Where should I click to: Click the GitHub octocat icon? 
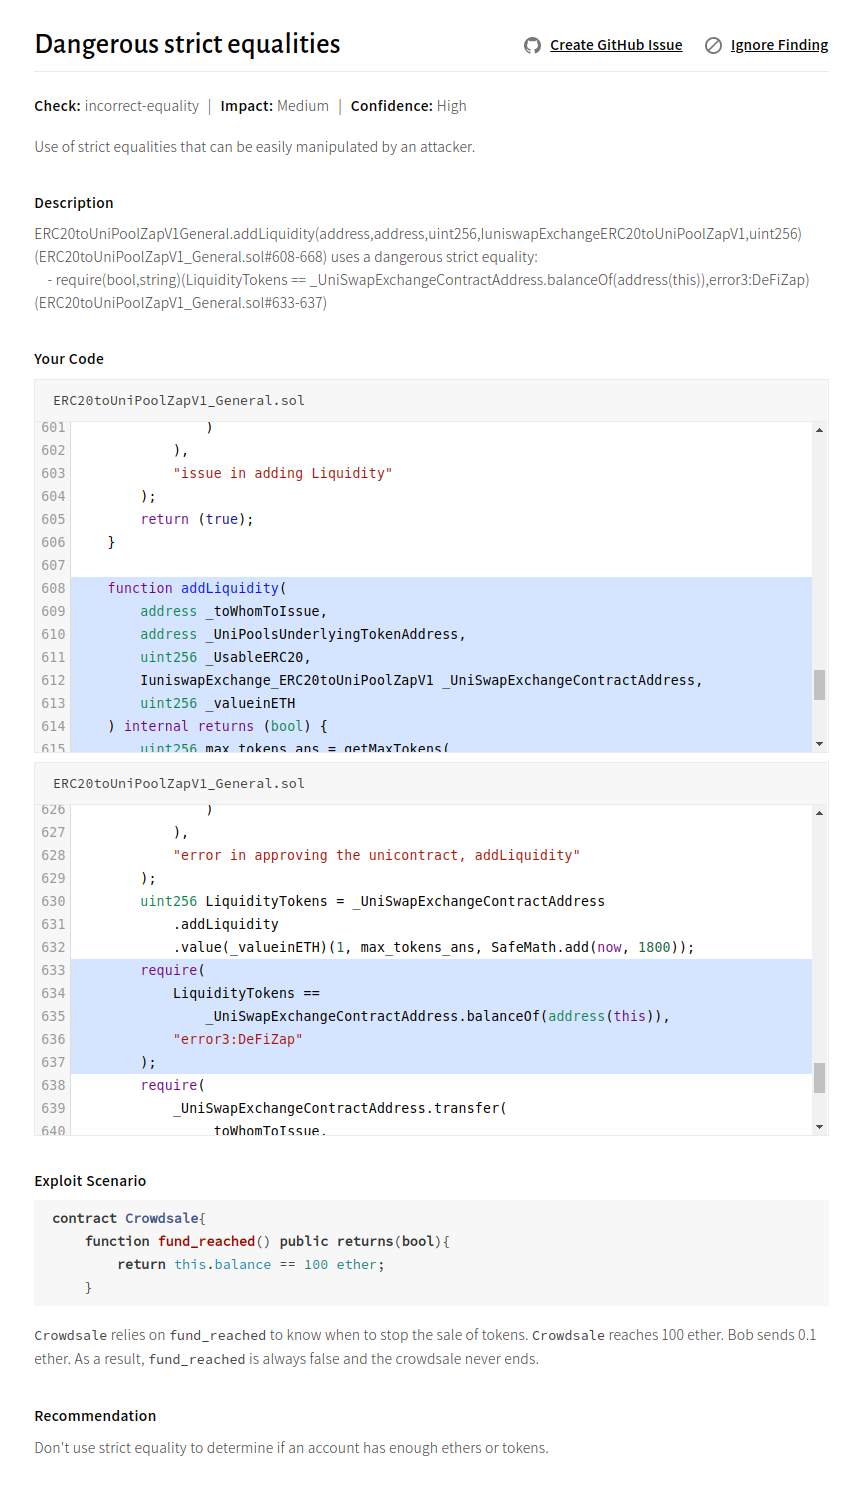(x=532, y=45)
